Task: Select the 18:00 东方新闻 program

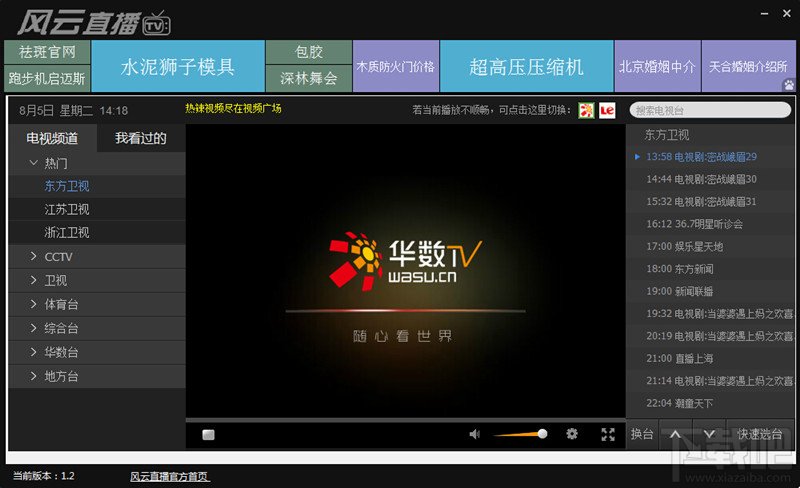Action: (x=710, y=269)
